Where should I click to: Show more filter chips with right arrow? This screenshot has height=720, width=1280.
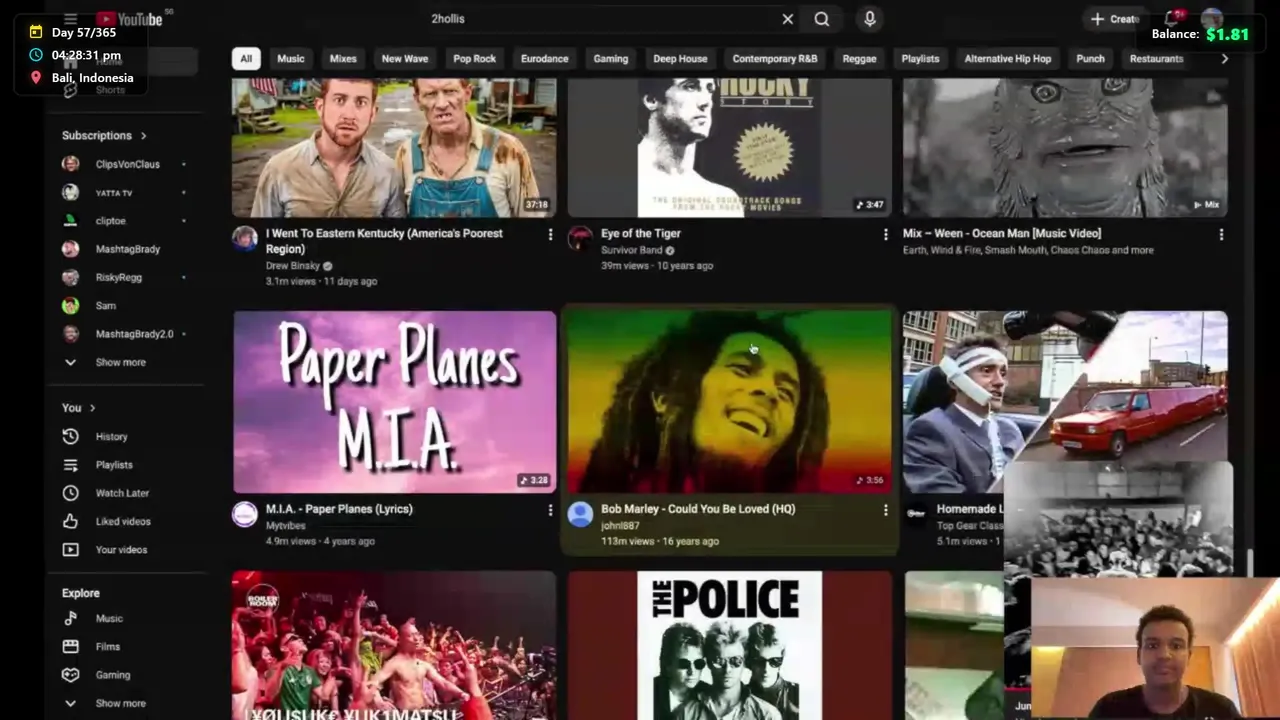click(1225, 59)
